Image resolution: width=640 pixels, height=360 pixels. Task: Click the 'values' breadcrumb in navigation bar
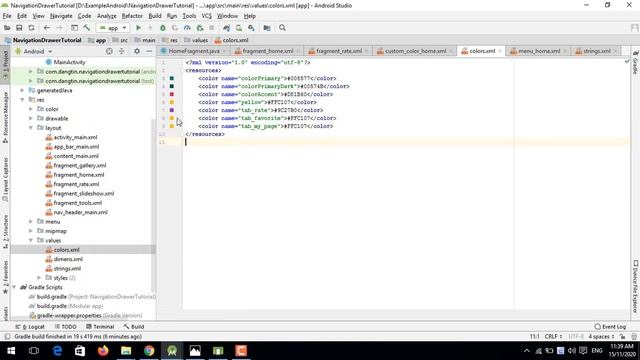coord(196,40)
